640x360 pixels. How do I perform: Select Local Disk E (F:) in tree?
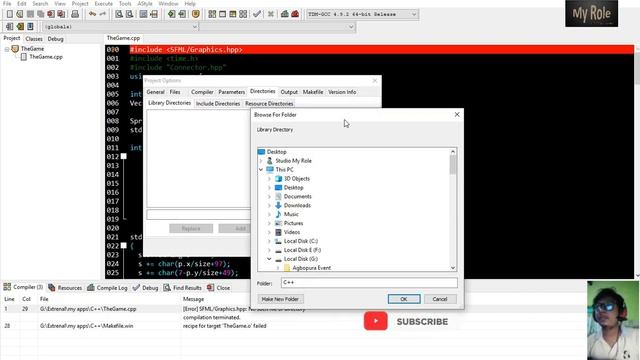302,250
